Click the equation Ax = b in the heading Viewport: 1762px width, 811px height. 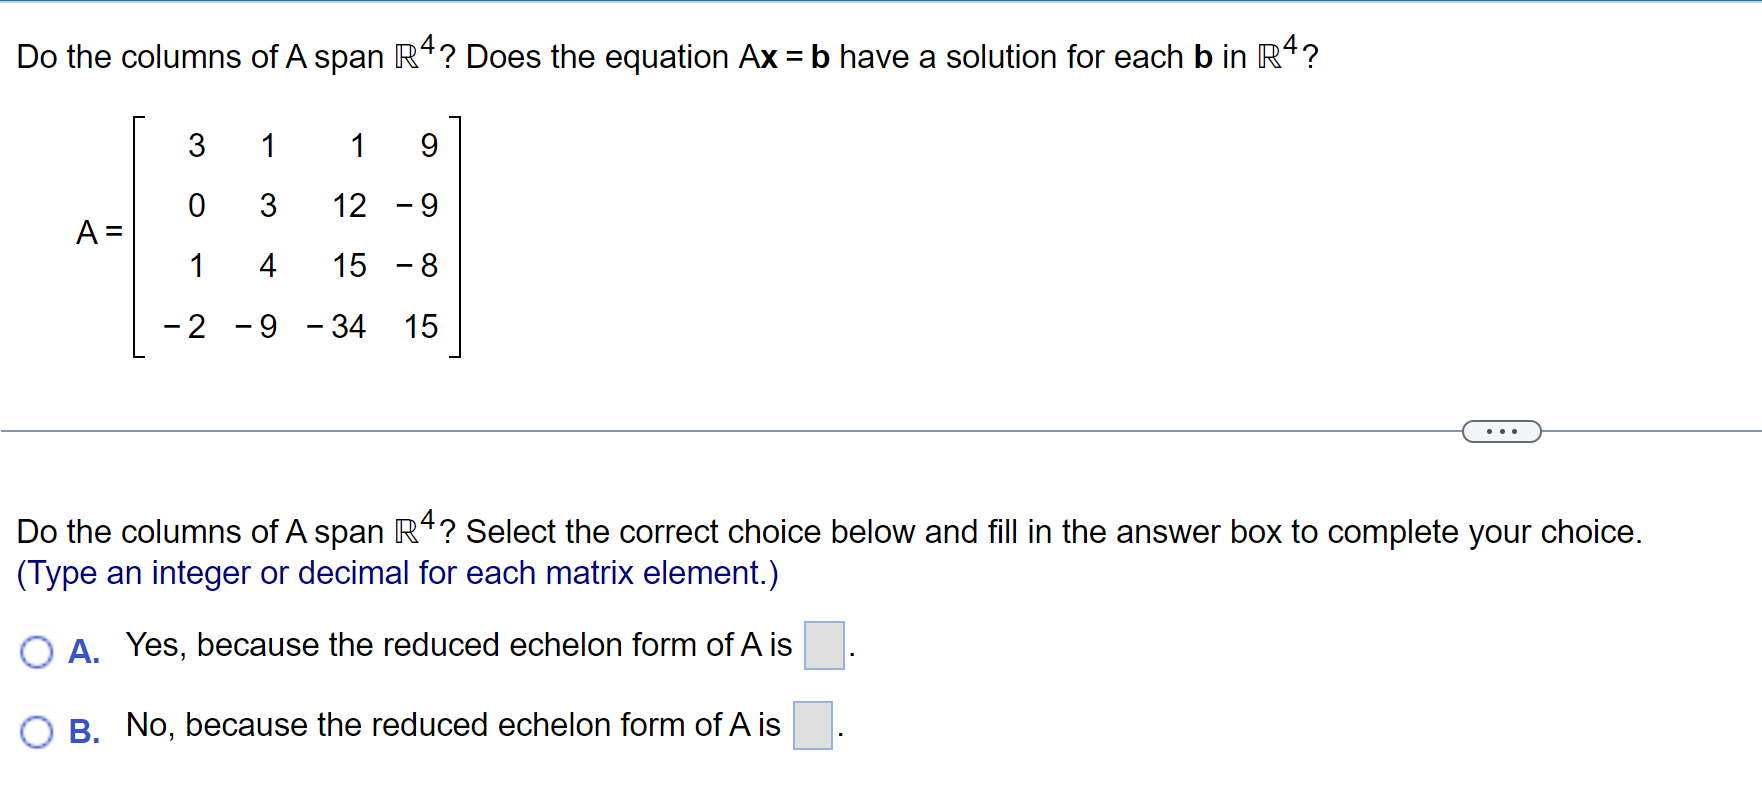(x=781, y=57)
